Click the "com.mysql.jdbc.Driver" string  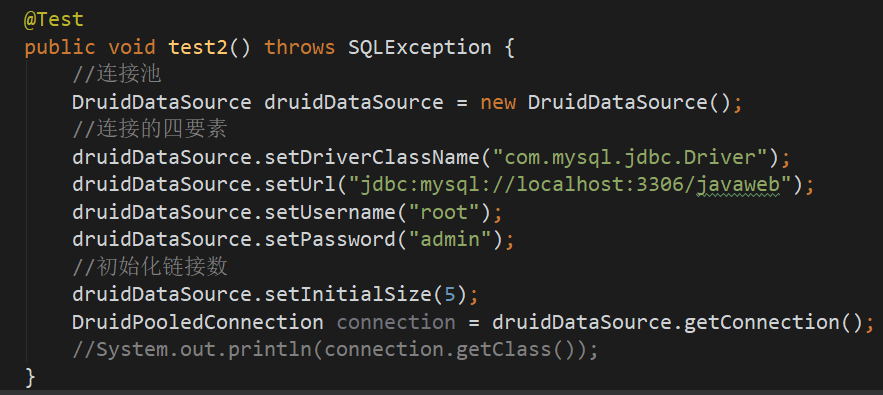pyautogui.click(x=631, y=157)
